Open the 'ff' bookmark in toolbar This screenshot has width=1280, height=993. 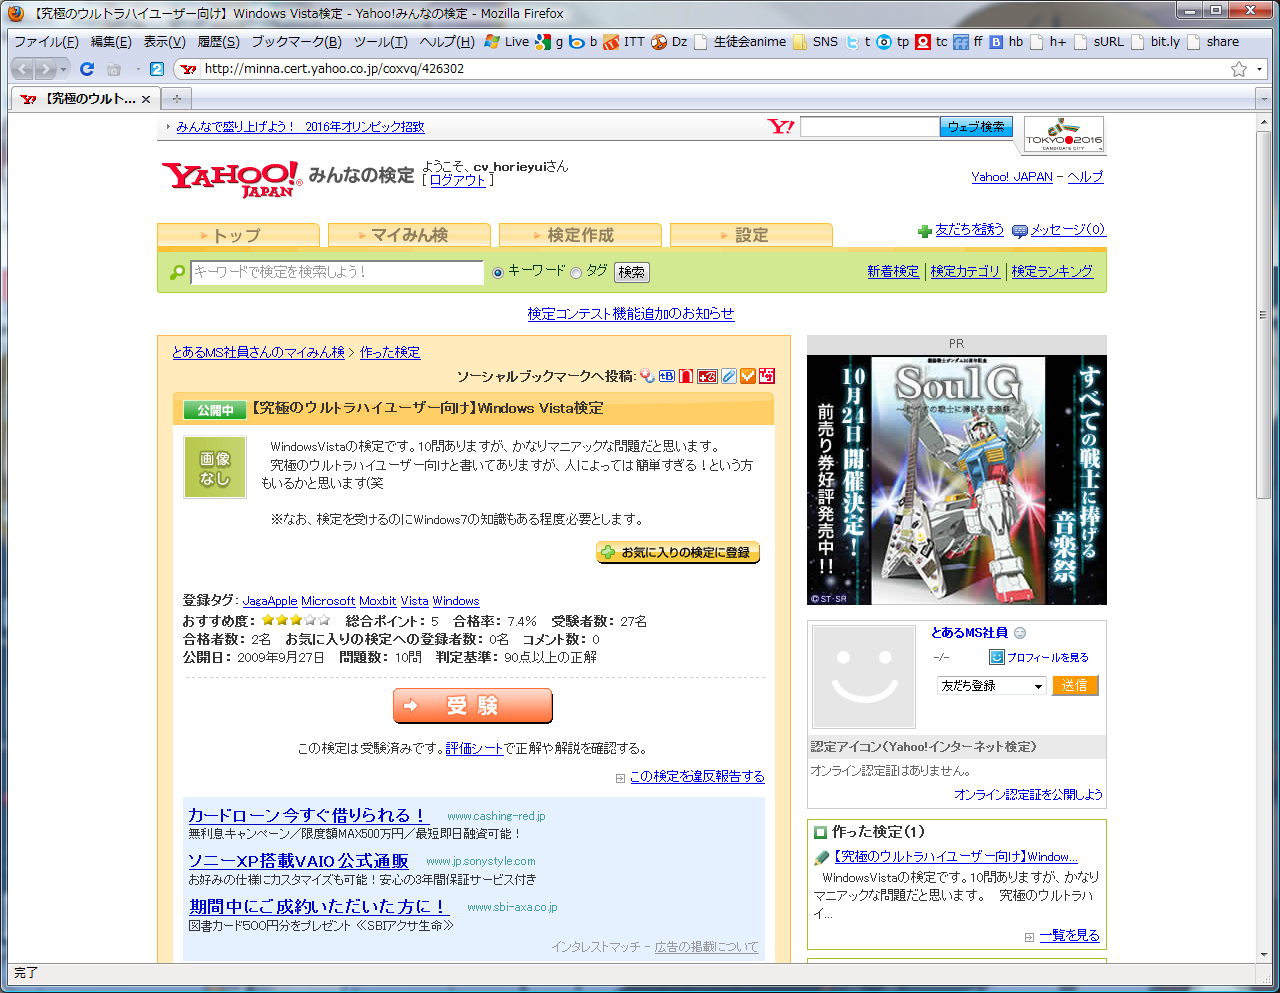pyautogui.click(x=968, y=42)
